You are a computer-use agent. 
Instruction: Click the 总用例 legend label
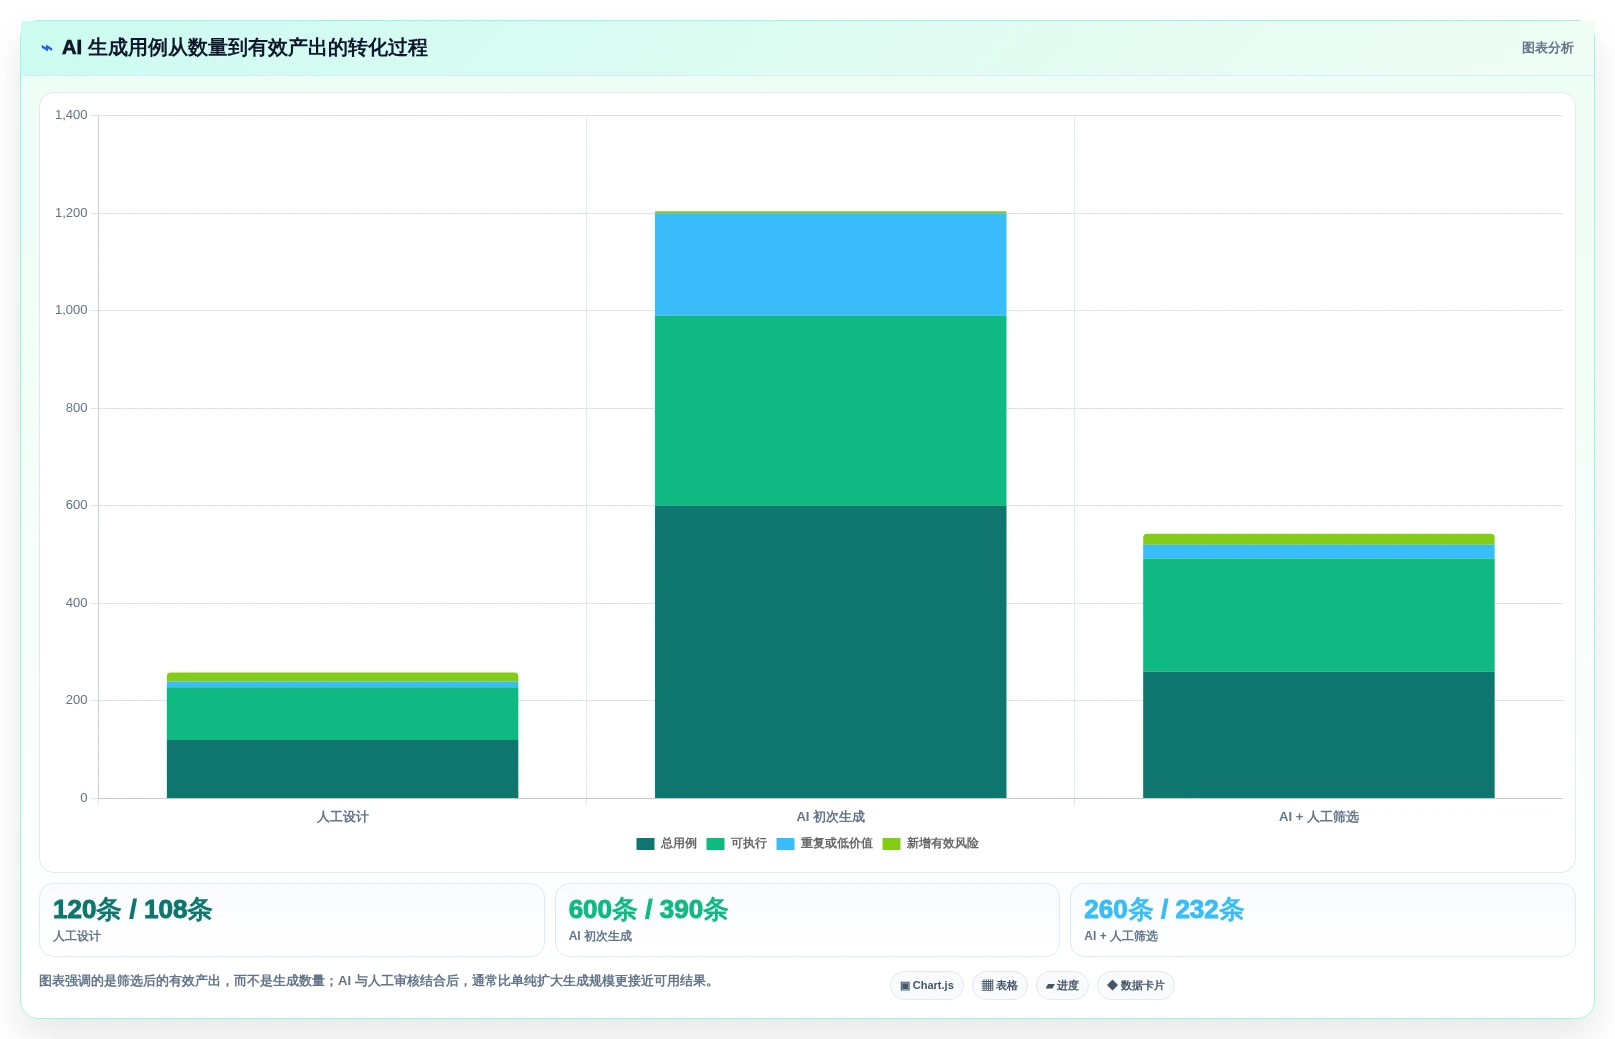click(x=678, y=844)
